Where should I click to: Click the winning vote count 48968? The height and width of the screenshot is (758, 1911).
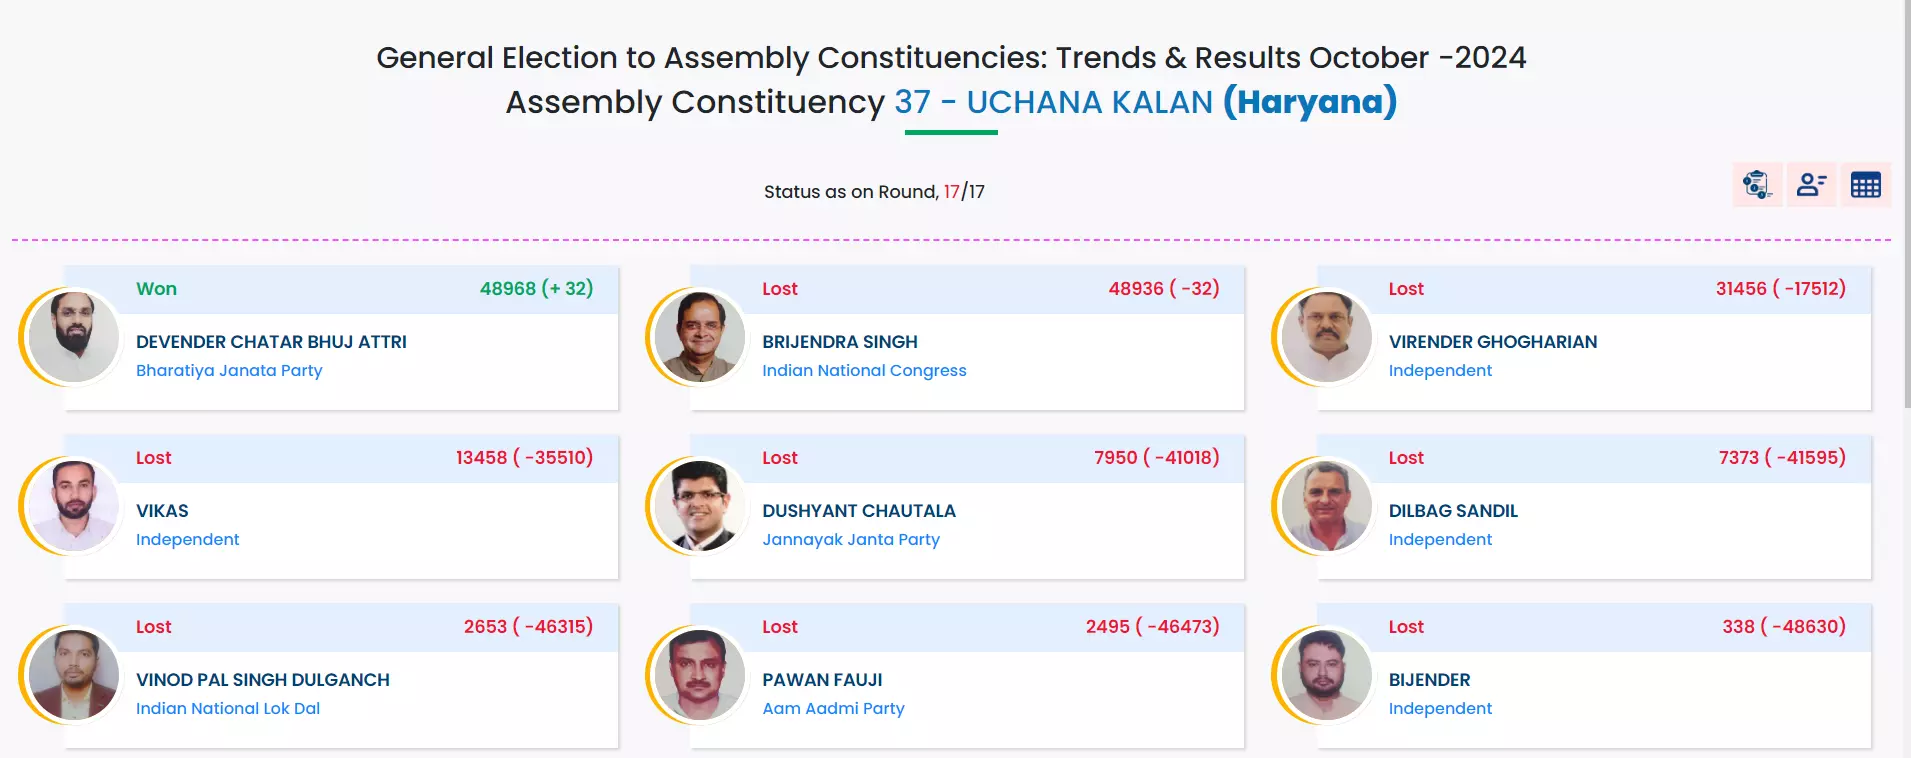[x=508, y=289]
